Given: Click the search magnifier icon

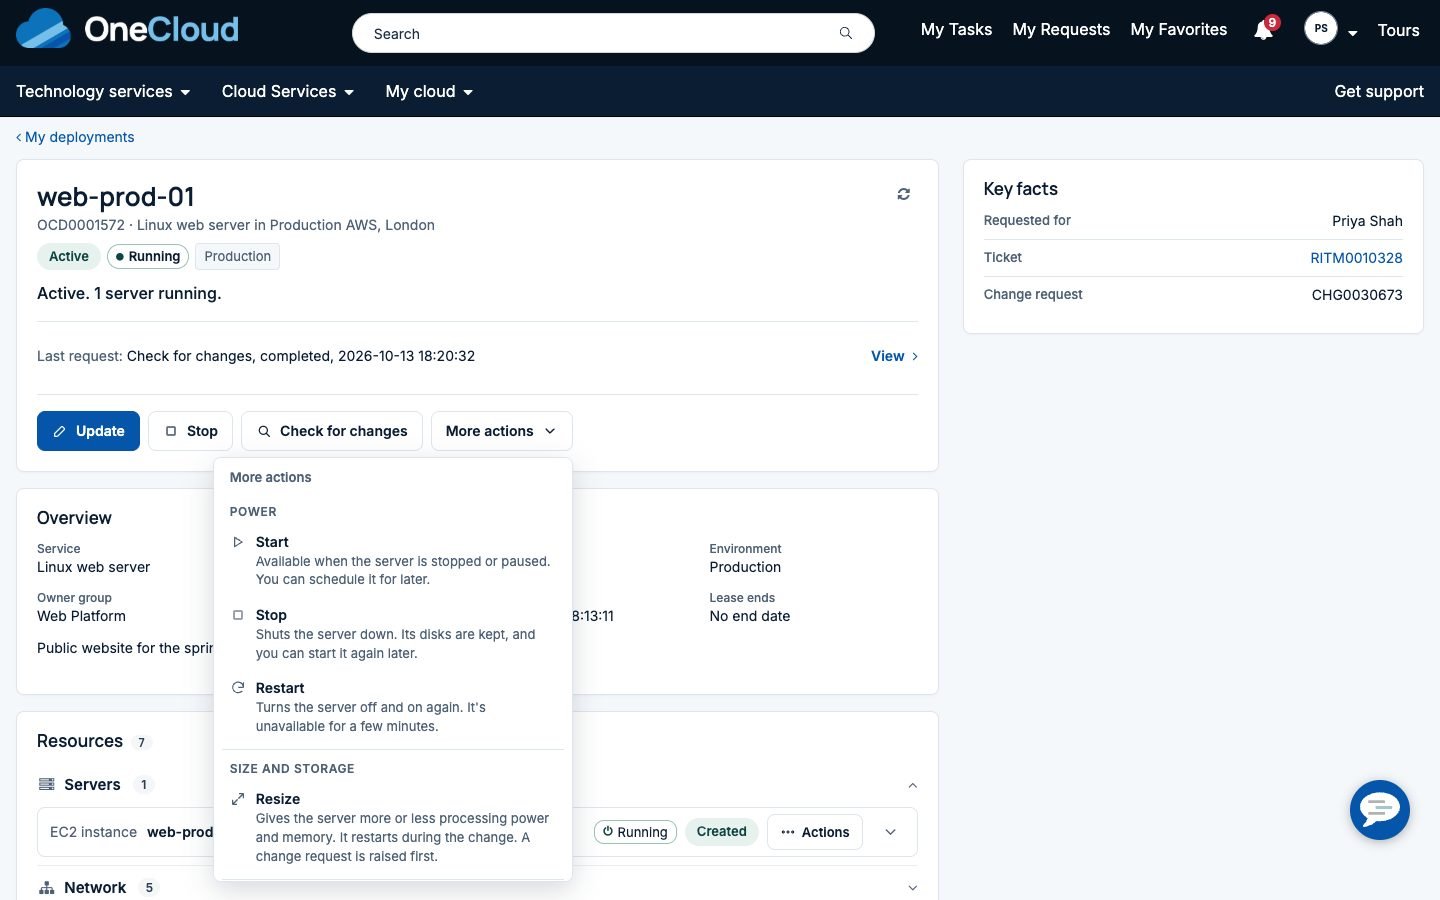Looking at the screenshot, I should point(846,33).
